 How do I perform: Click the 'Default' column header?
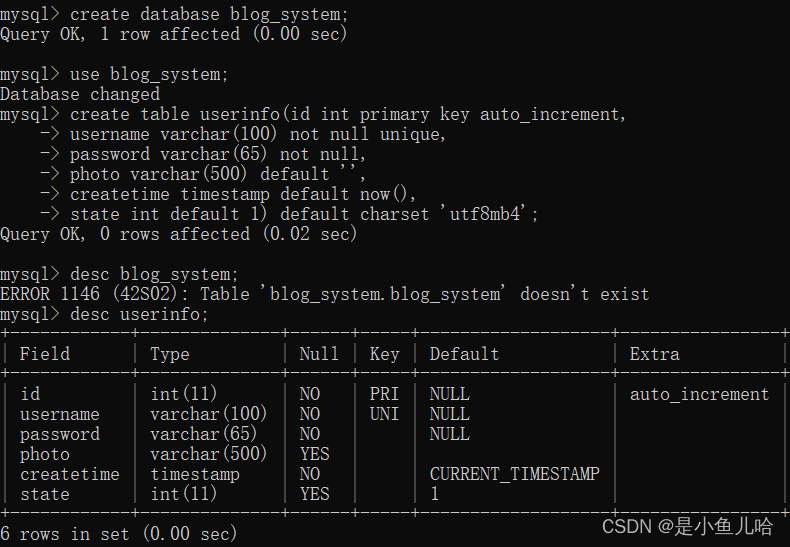(464, 354)
